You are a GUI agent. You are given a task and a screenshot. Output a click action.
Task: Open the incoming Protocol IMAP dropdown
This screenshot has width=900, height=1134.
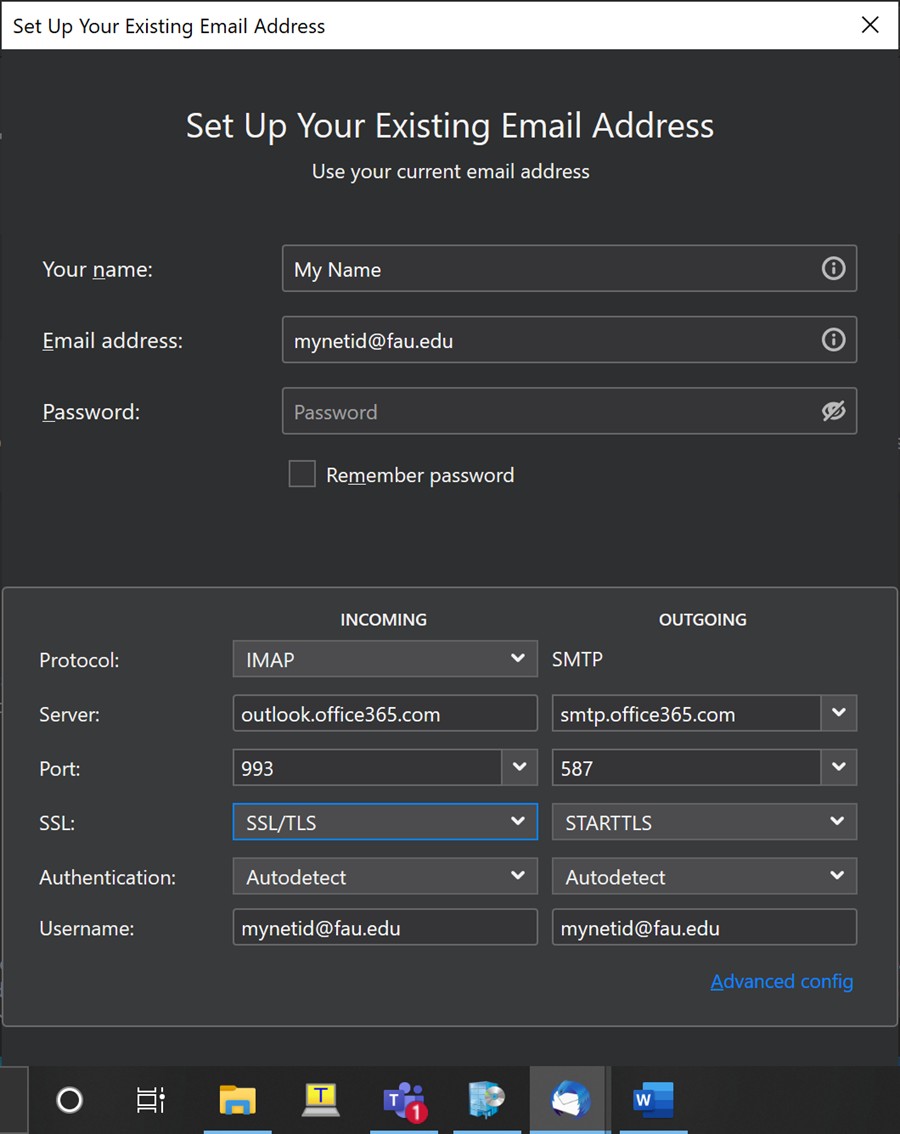point(385,659)
